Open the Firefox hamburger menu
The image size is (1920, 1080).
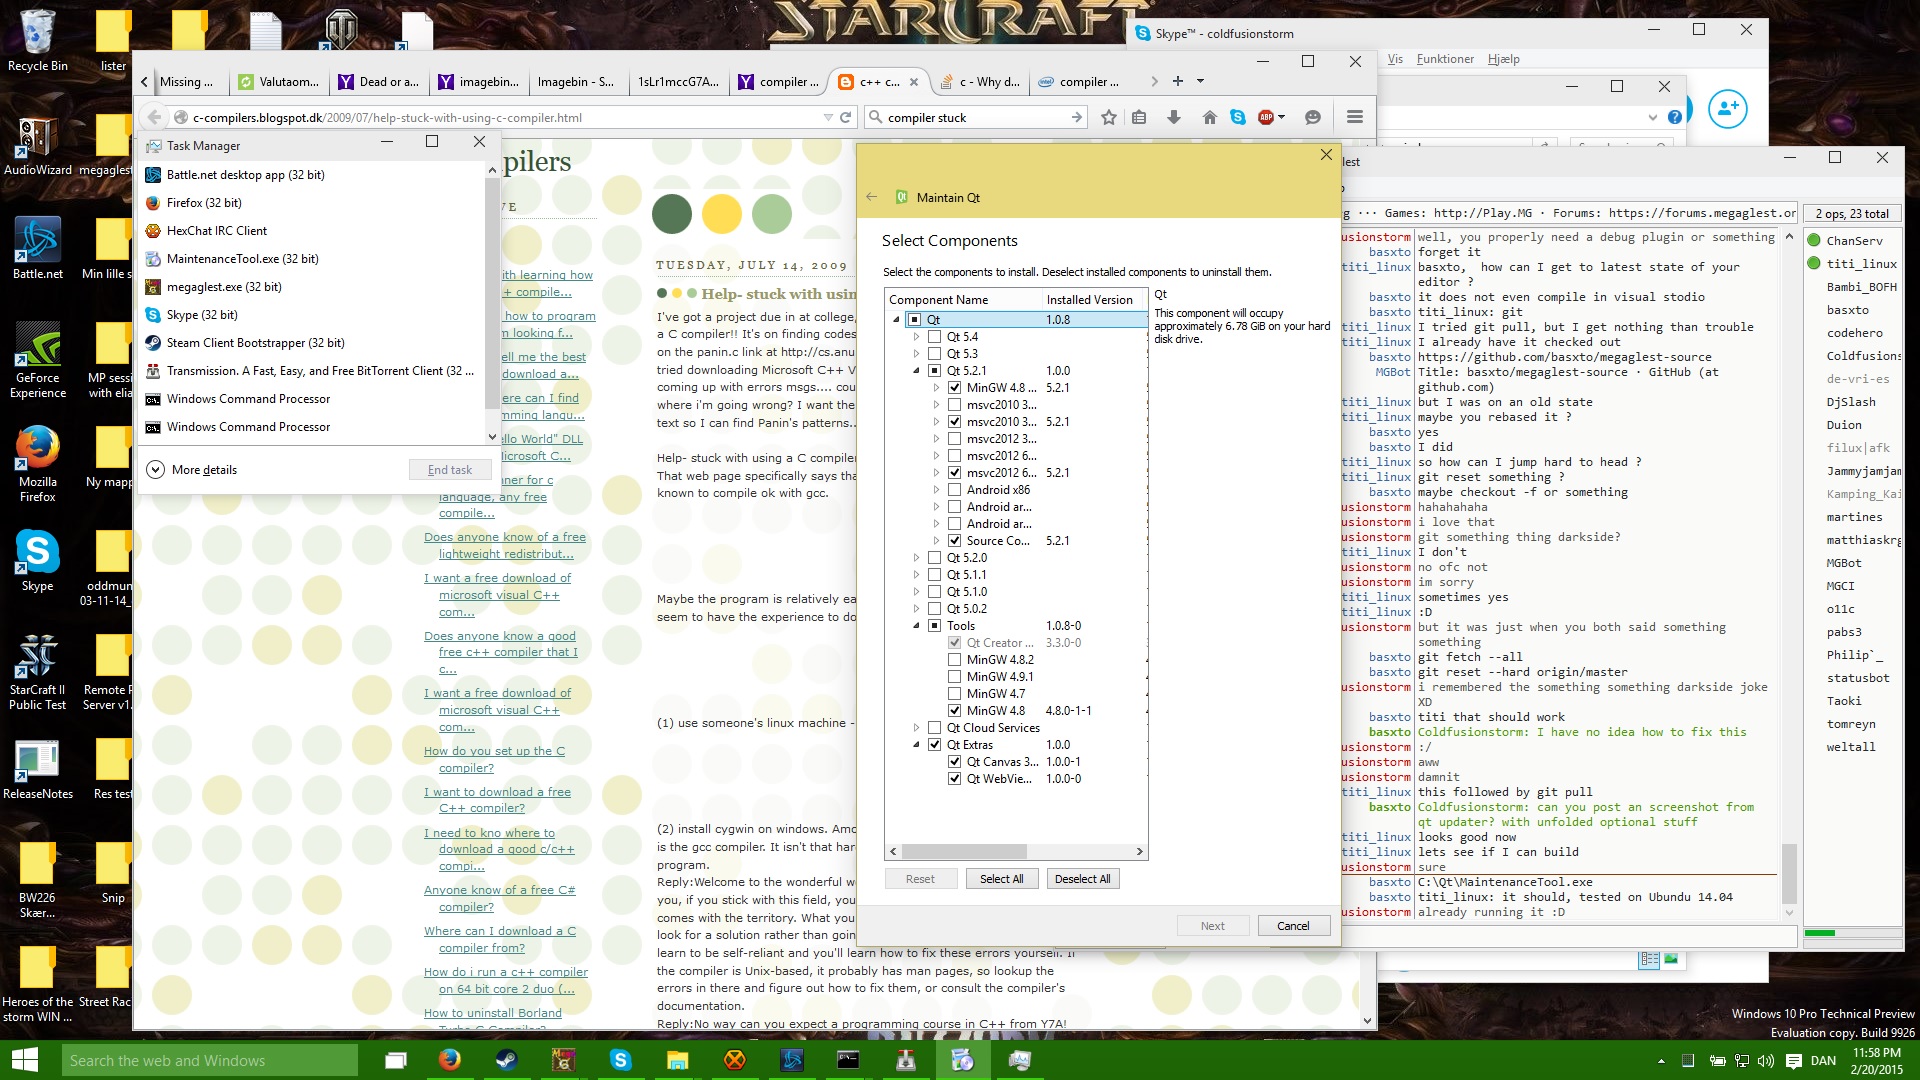(x=1355, y=118)
